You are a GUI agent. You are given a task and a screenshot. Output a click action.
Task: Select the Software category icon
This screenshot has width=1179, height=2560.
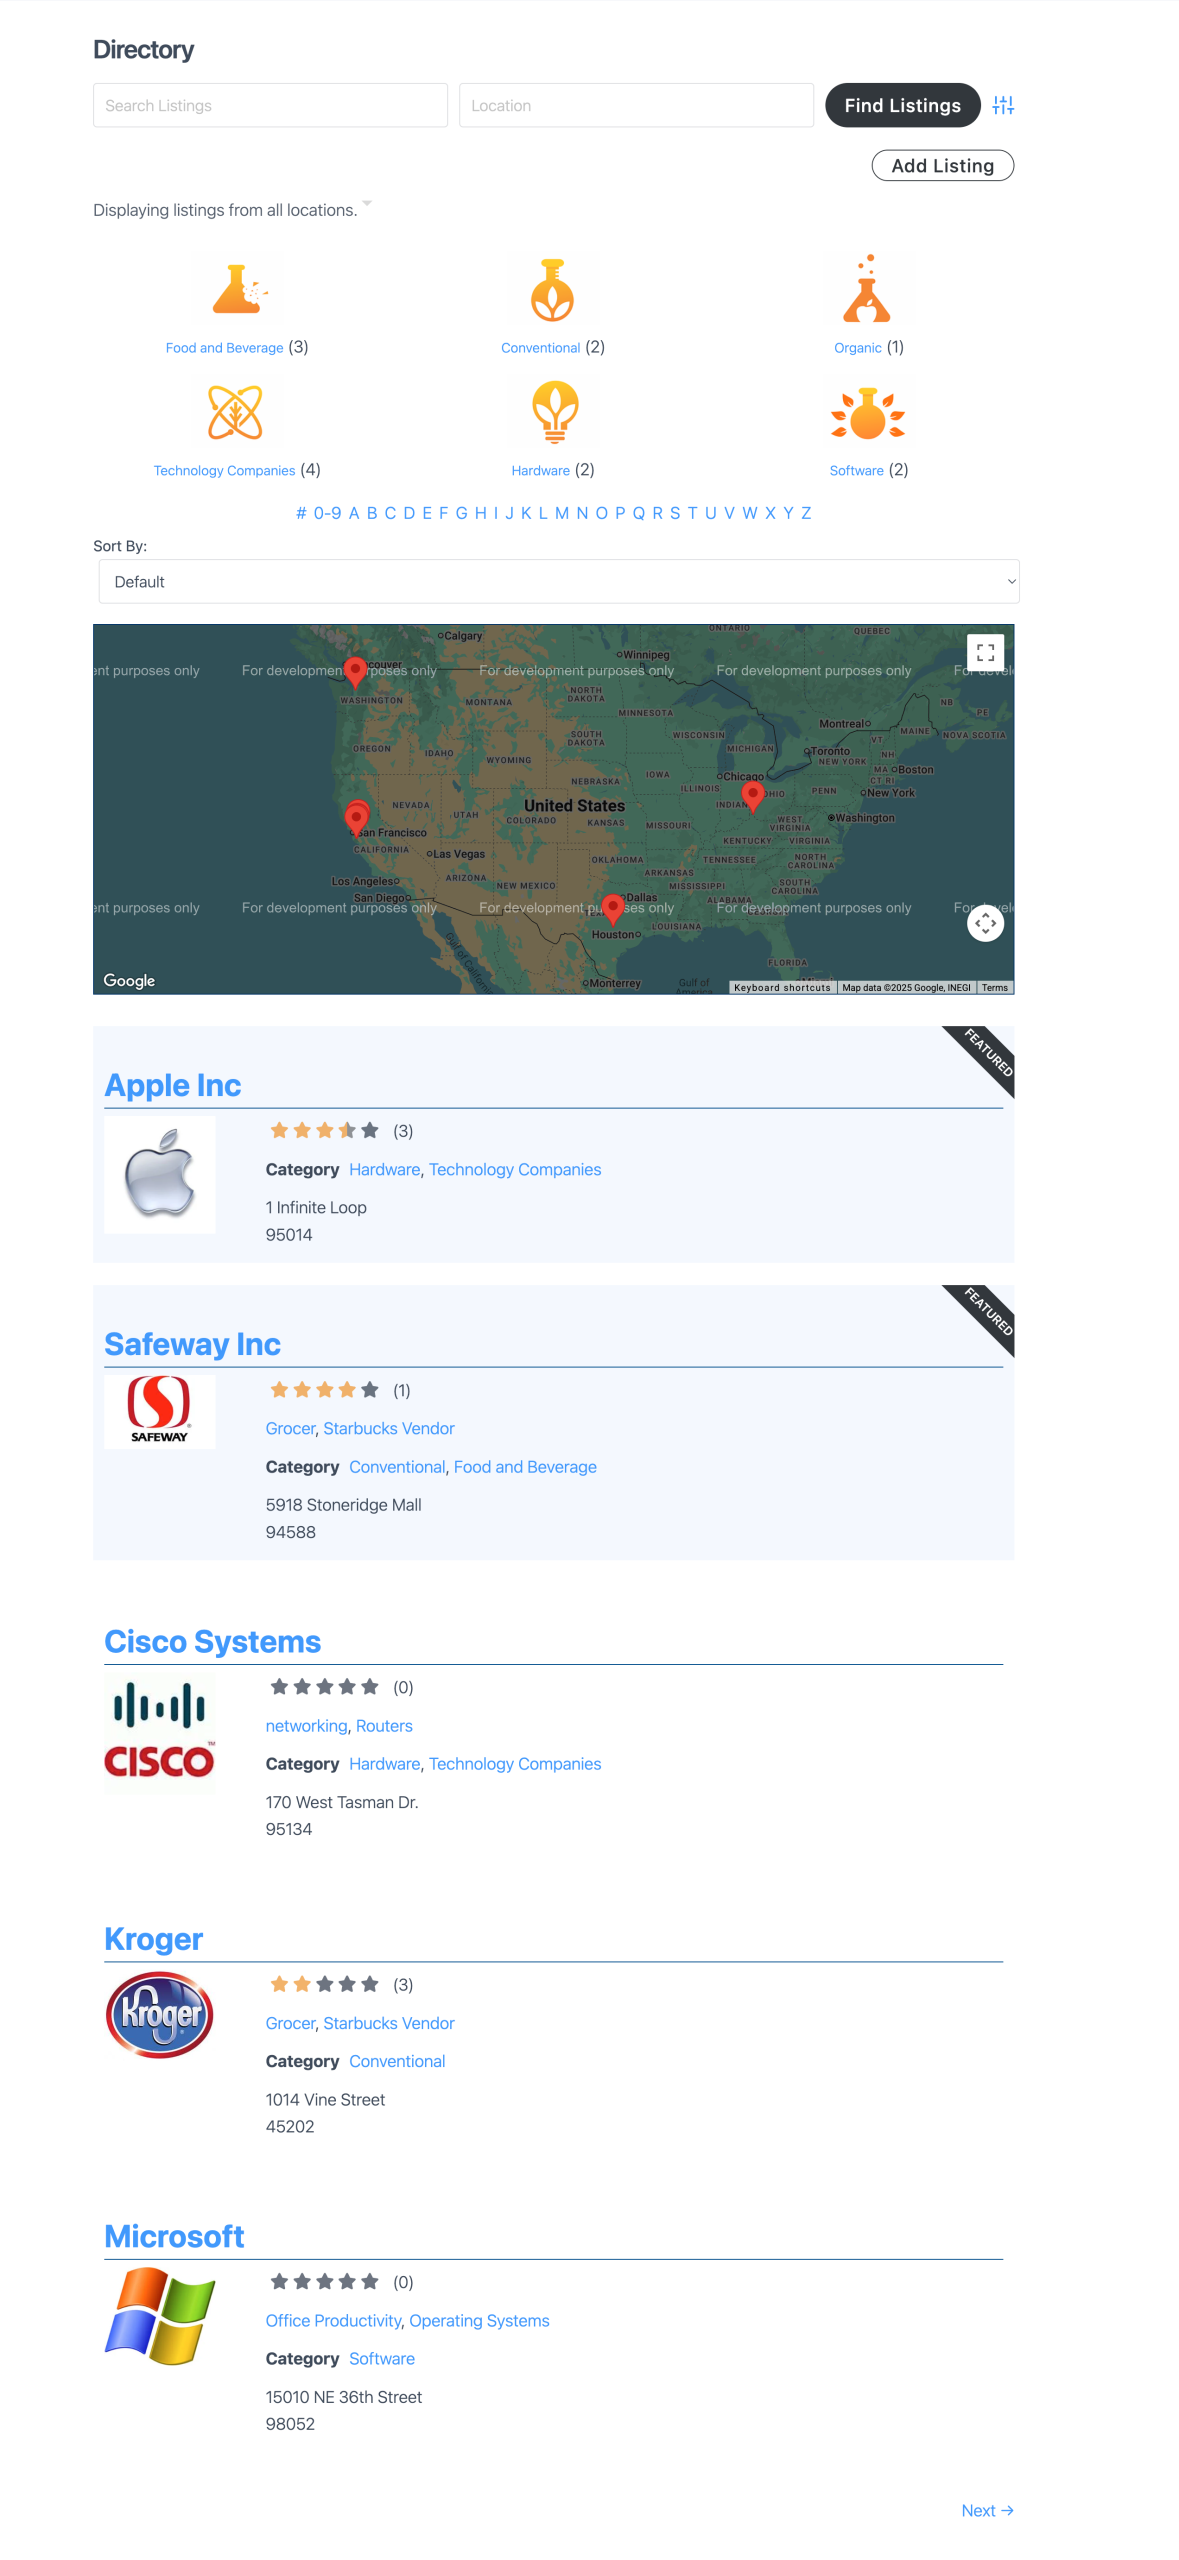click(867, 414)
